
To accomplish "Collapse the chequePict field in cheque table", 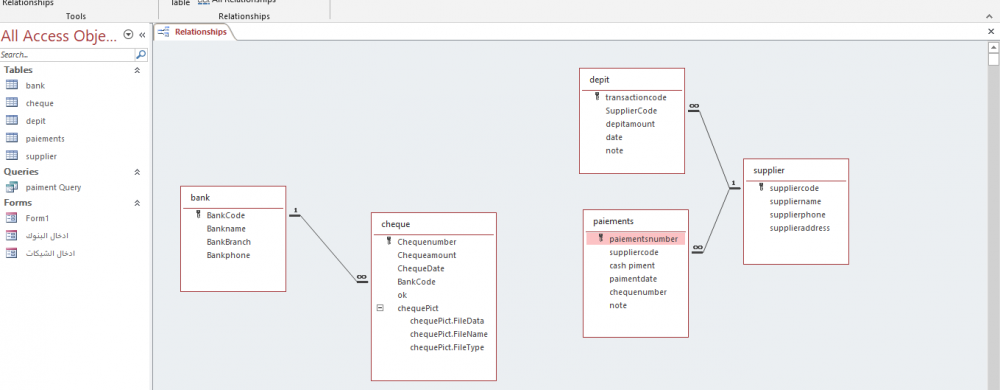I will point(380,308).
